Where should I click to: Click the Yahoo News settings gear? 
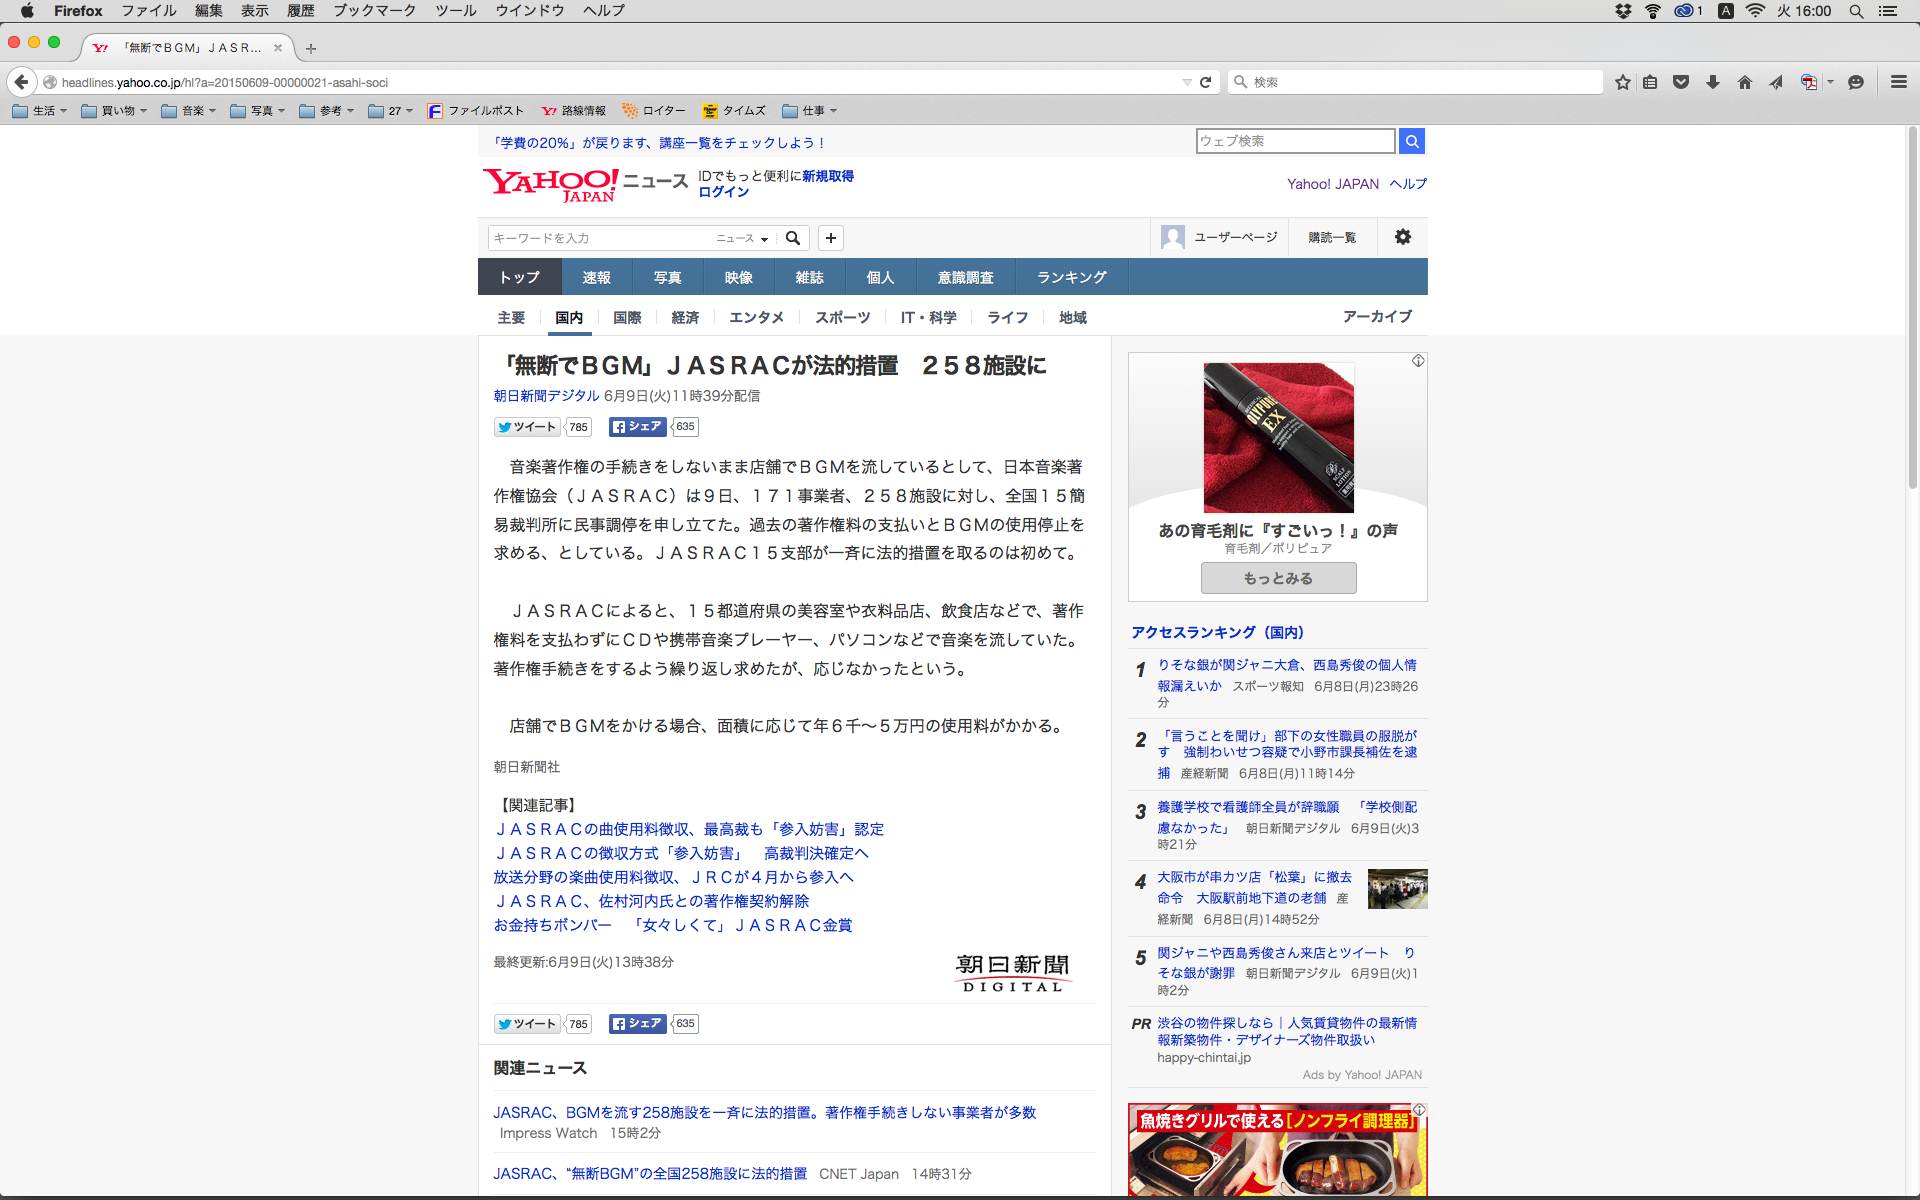(1402, 237)
